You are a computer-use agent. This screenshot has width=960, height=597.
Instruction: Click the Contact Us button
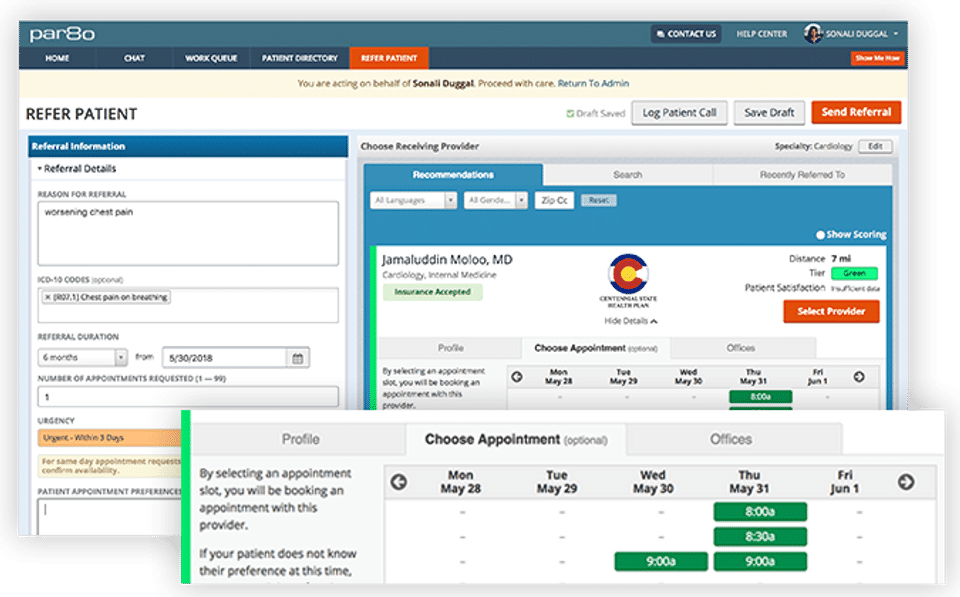tap(686, 34)
